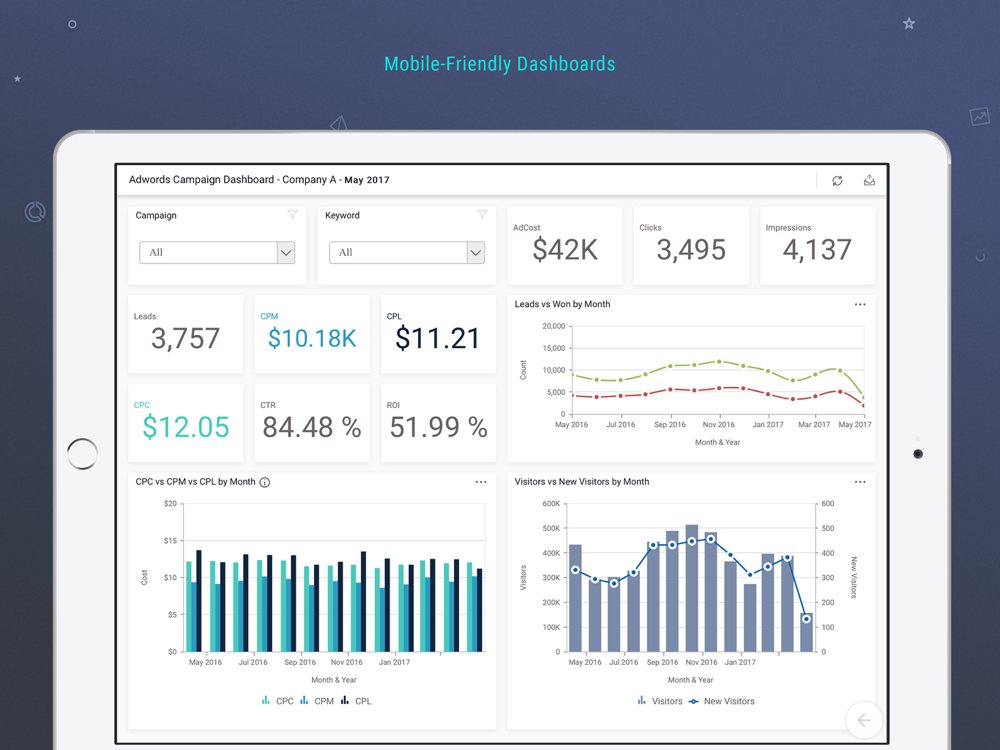The image size is (1000, 750).
Task: Click the tallest Visitors bar for Nov 2016
Action: pyautogui.click(x=692, y=588)
